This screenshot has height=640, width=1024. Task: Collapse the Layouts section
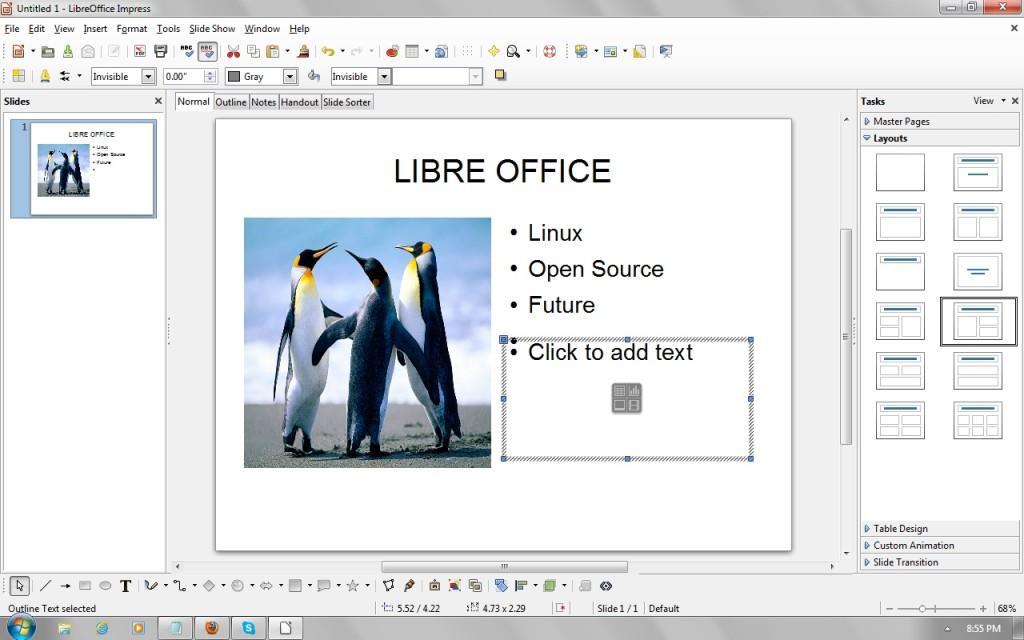coord(940,138)
